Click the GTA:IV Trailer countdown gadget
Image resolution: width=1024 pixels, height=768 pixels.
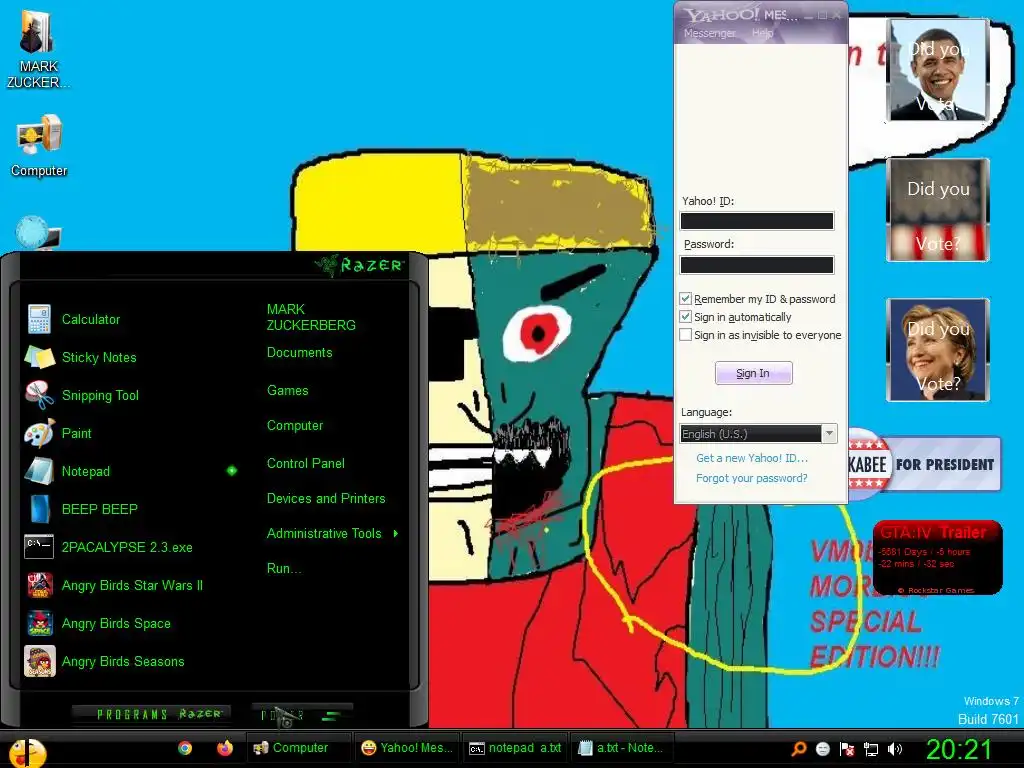point(937,558)
